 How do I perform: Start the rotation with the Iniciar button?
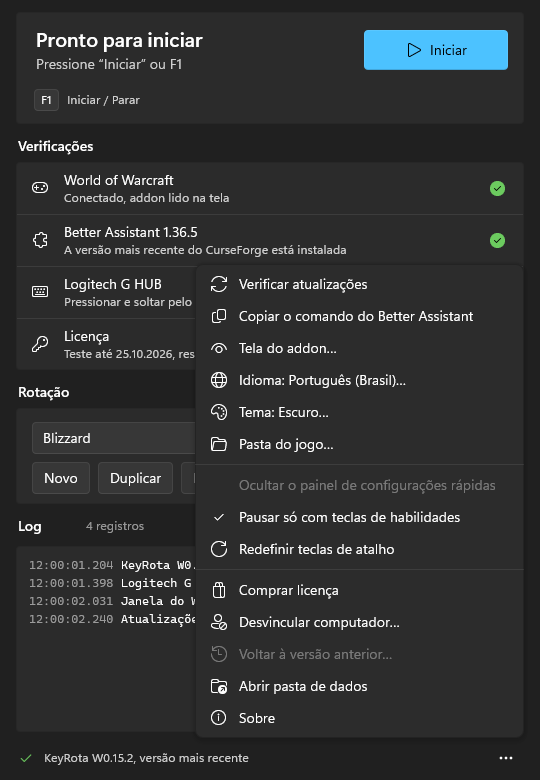(436, 50)
